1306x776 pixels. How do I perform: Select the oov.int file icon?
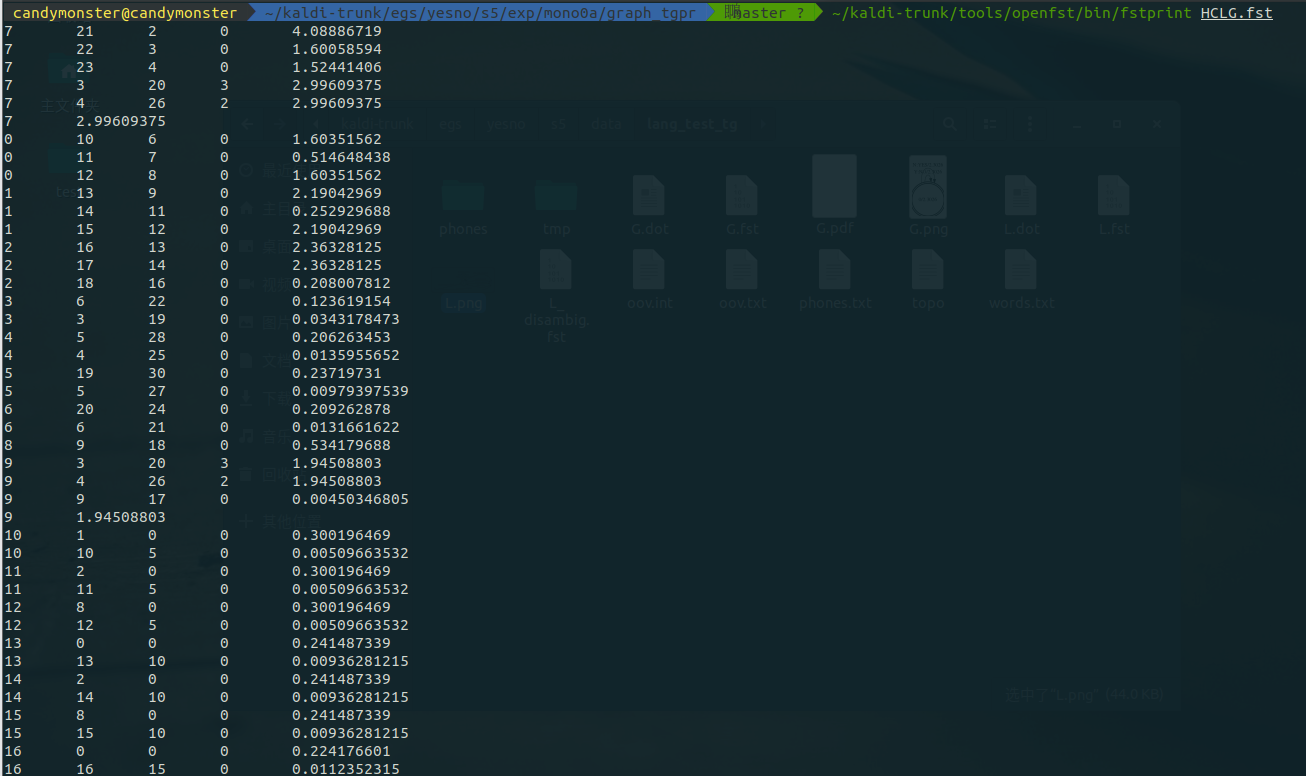tap(648, 270)
